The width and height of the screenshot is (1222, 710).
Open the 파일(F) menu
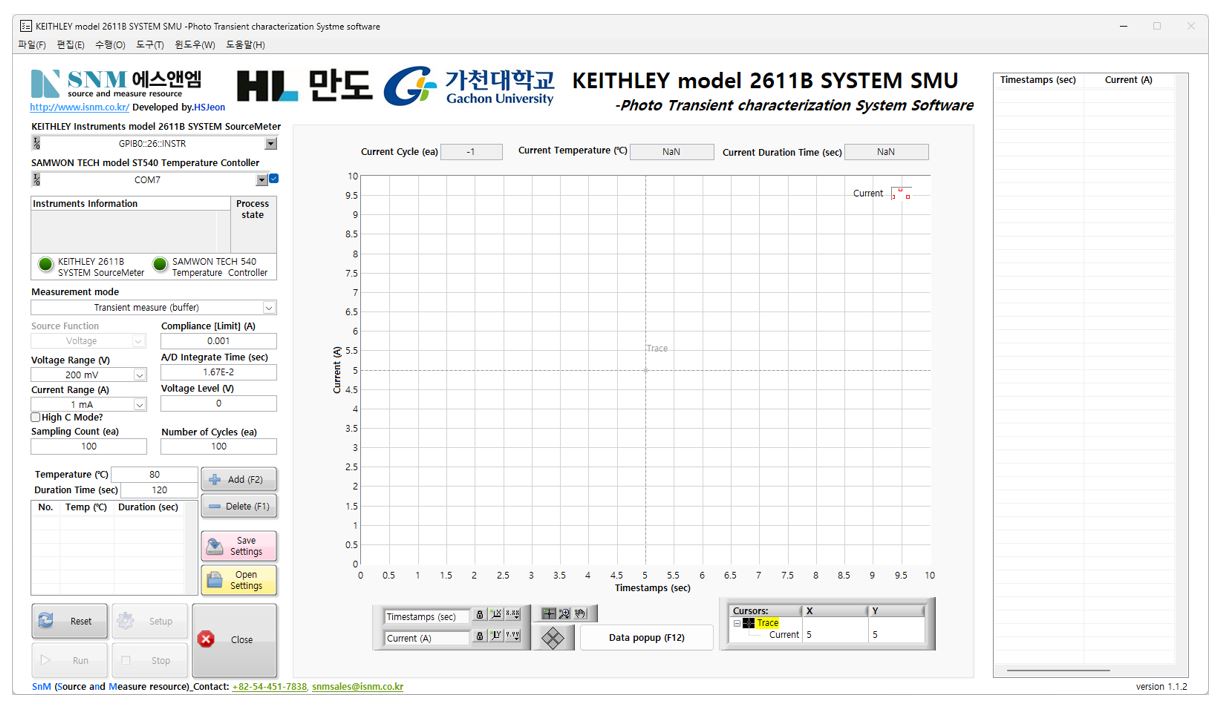point(32,45)
